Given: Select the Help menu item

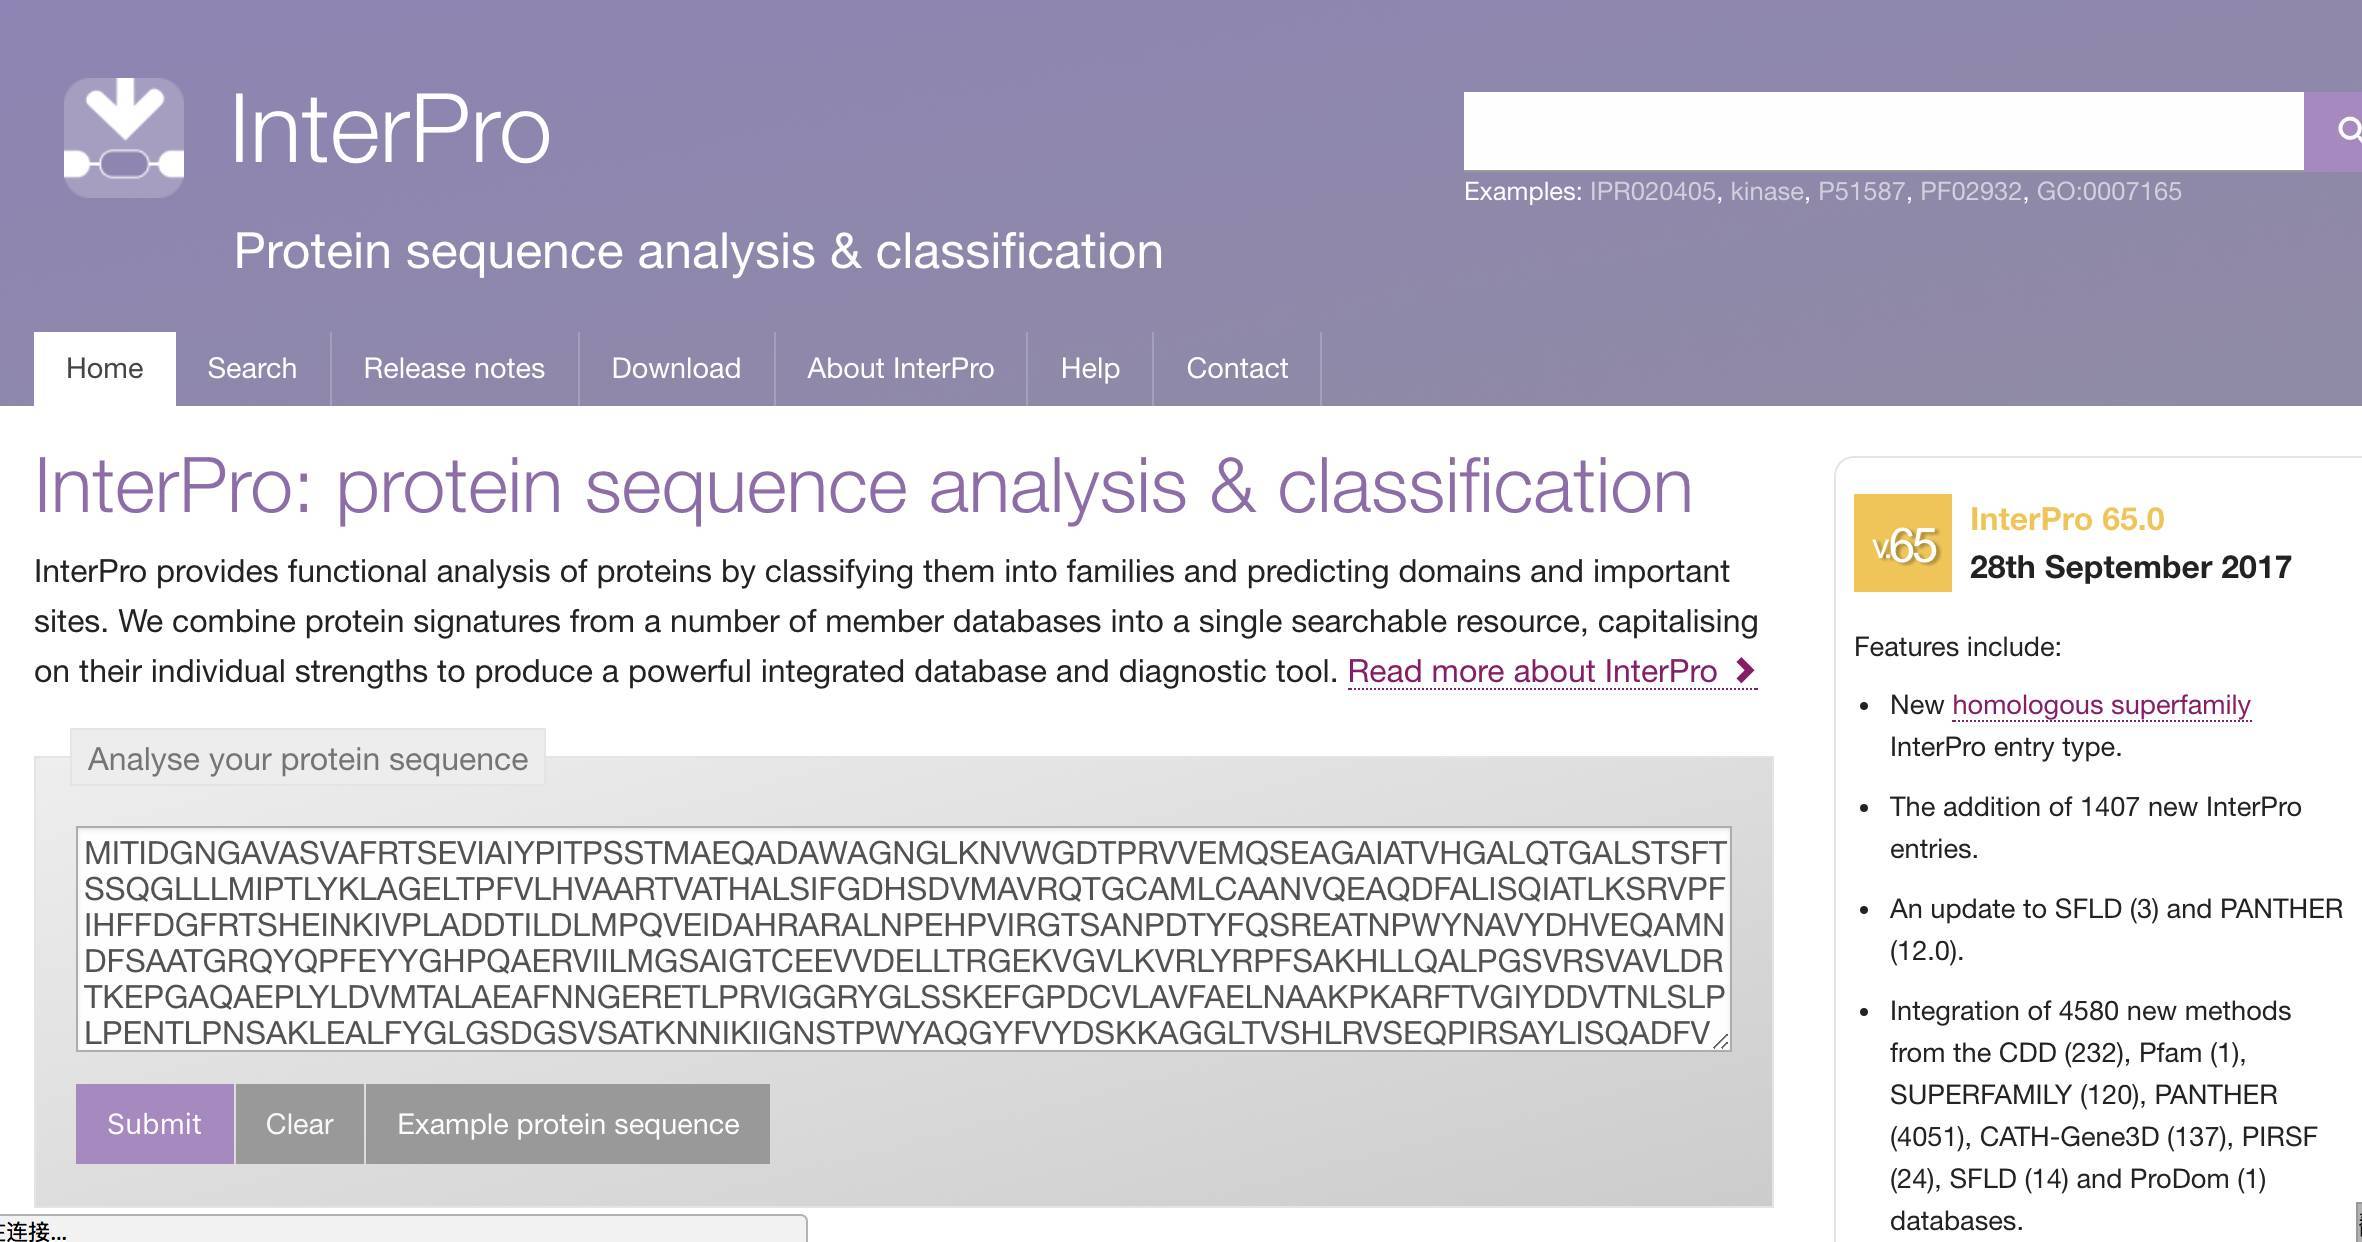Looking at the screenshot, I should pyautogui.click(x=1090, y=369).
